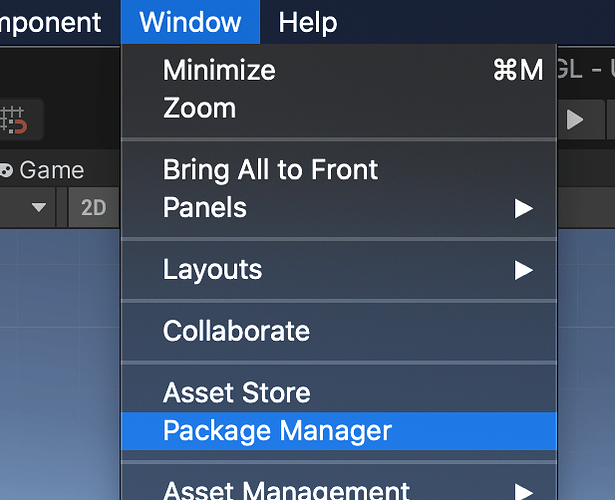Screen dimensions: 615x500
Task: Click the Game view gamepad icon
Action: (6, 170)
